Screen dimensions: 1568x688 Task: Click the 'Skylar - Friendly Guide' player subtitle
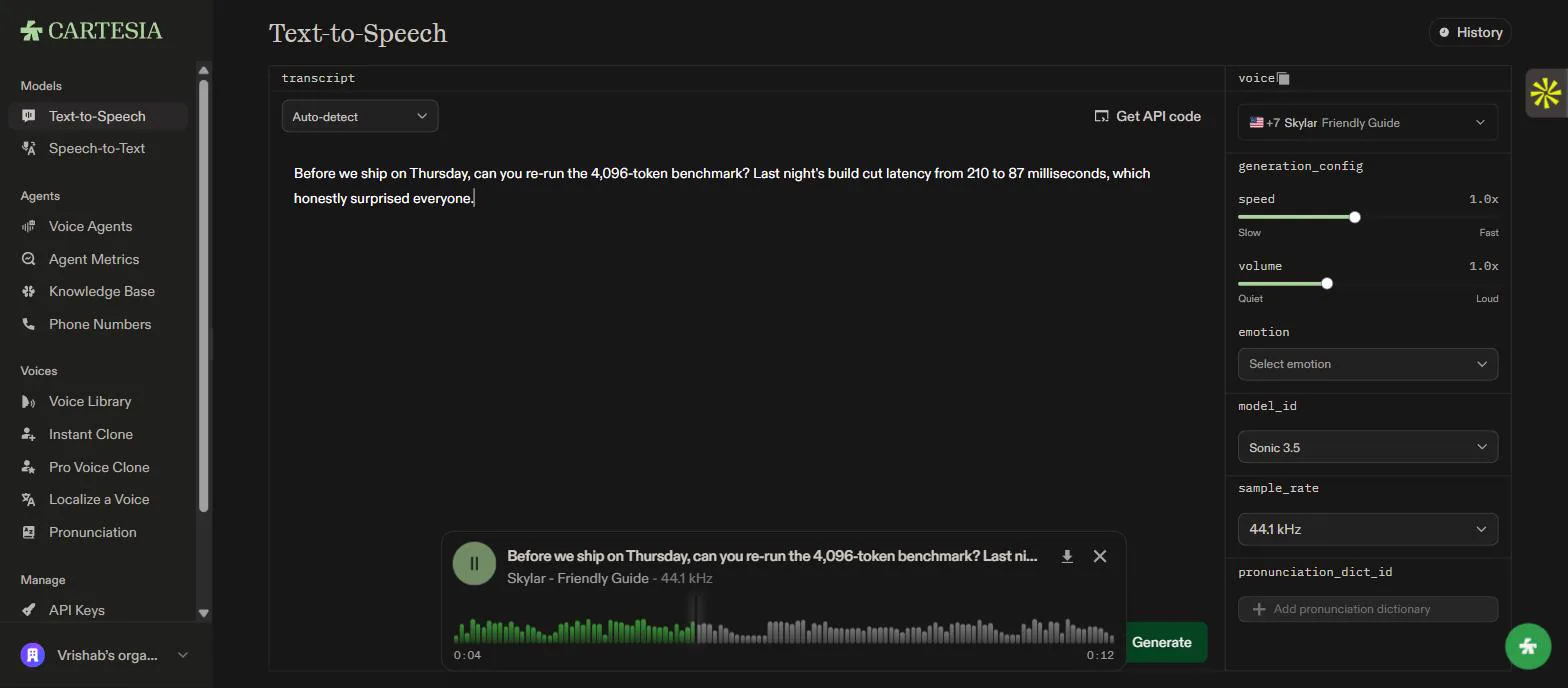[x=578, y=578]
